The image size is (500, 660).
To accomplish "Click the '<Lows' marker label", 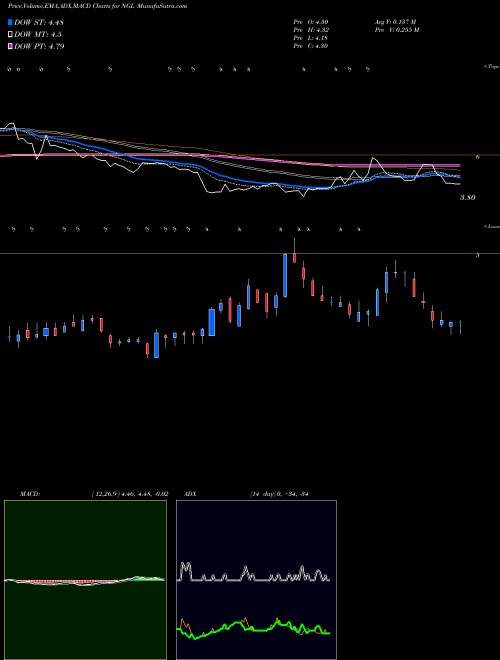I will click(x=491, y=226).
